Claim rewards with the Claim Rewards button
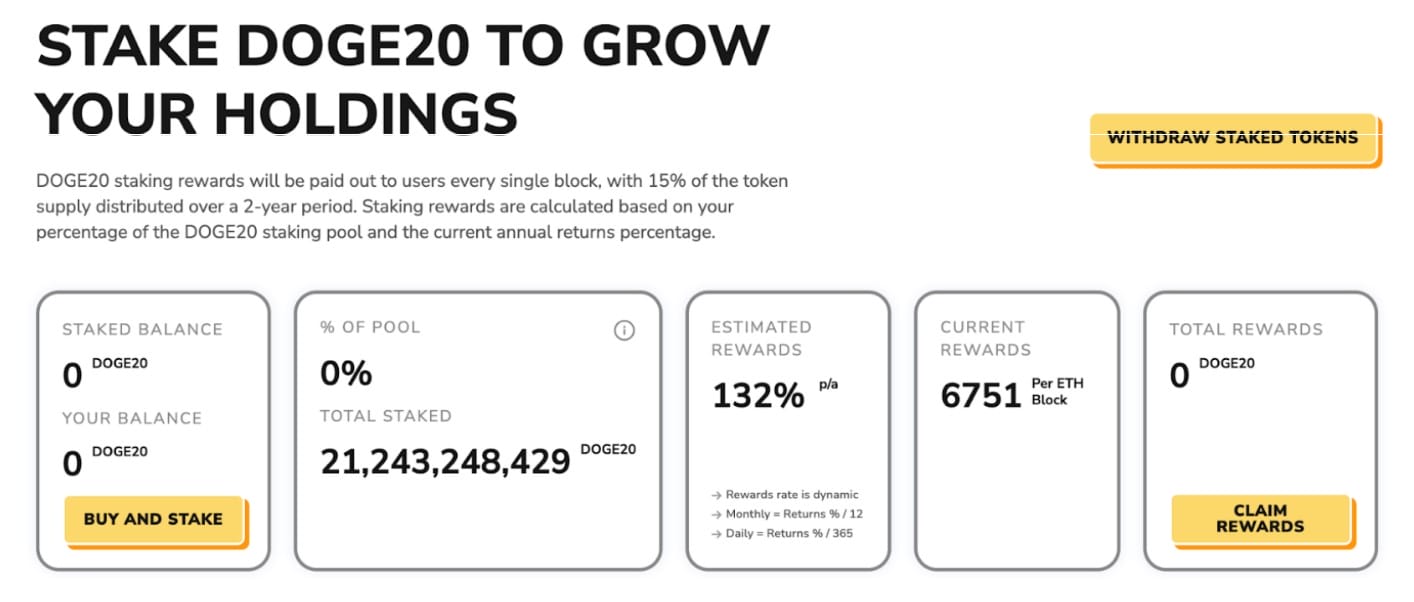The width and height of the screenshot is (1414, 602). click(x=1260, y=518)
